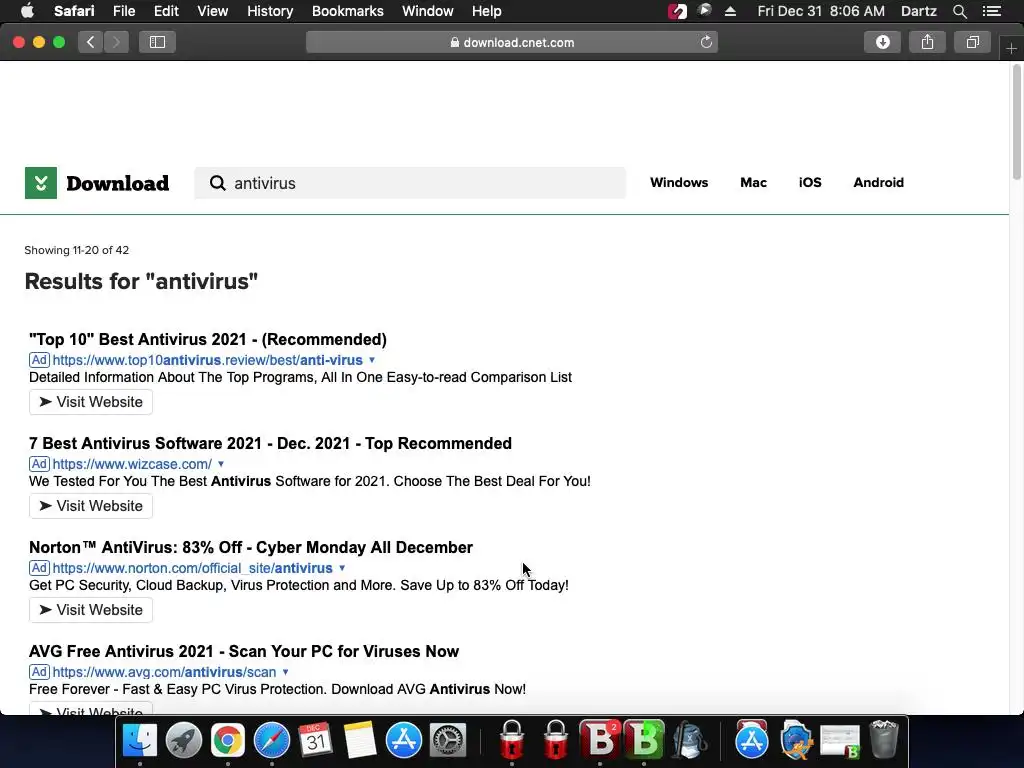Open Safari's Downloads popover
1024x768 pixels.
(x=882, y=42)
